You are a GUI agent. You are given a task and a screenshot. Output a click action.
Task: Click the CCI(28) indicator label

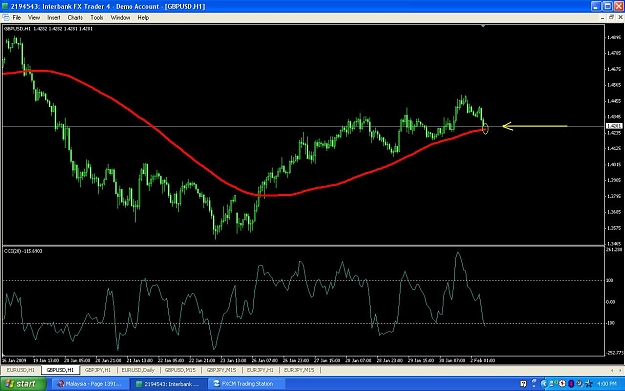23,251
